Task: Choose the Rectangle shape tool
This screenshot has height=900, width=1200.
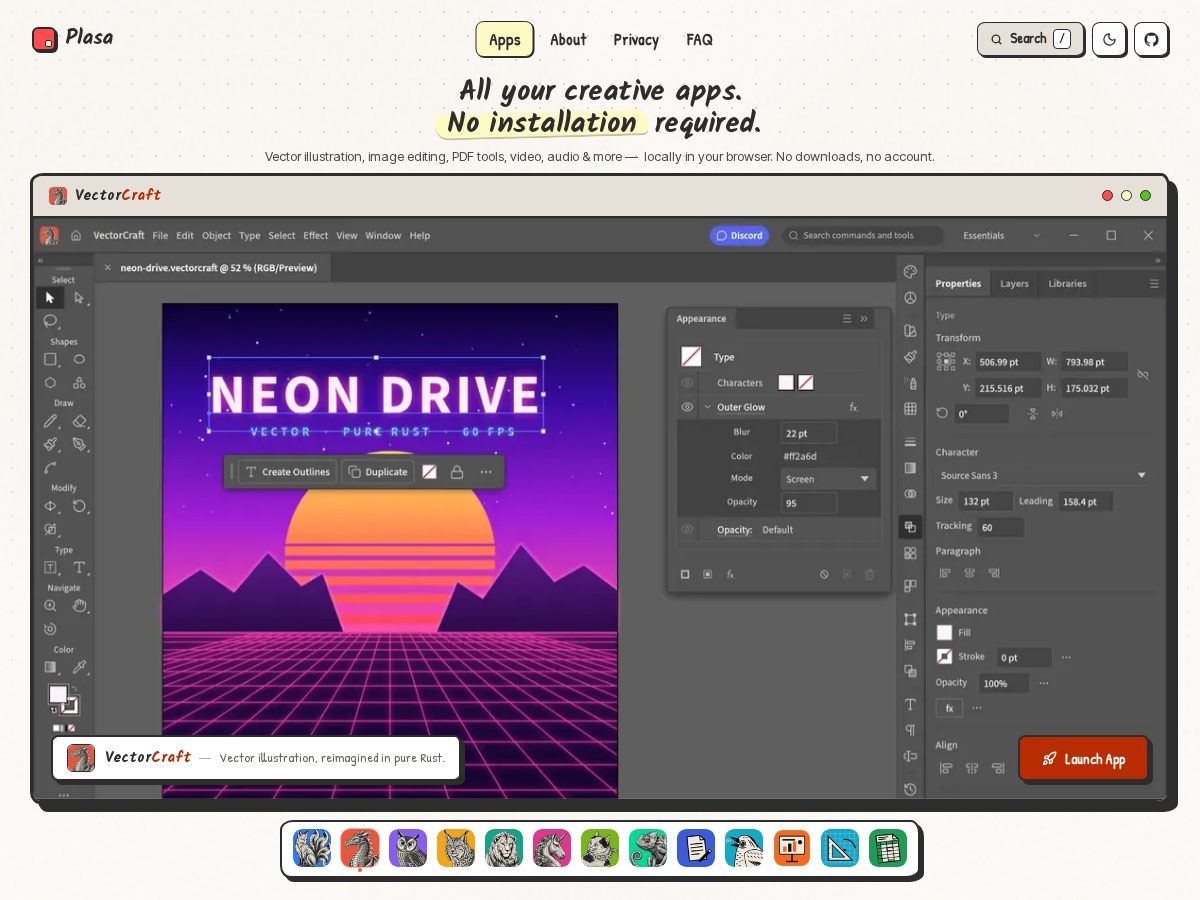Action: coord(50,359)
